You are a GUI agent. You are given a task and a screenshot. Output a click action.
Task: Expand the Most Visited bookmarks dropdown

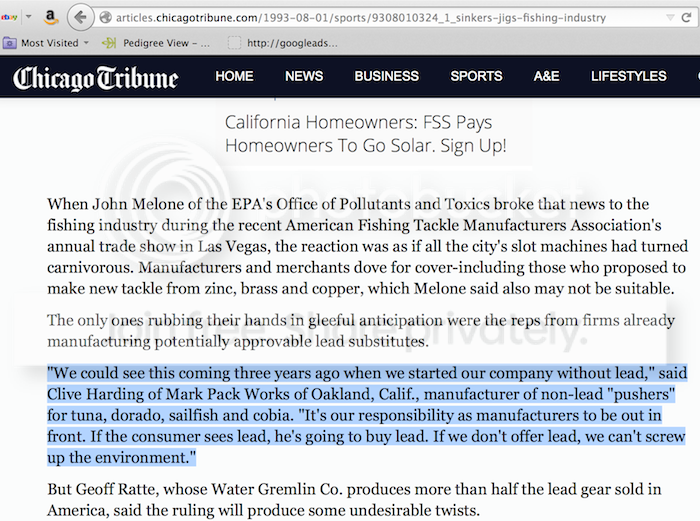[x=87, y=43]
